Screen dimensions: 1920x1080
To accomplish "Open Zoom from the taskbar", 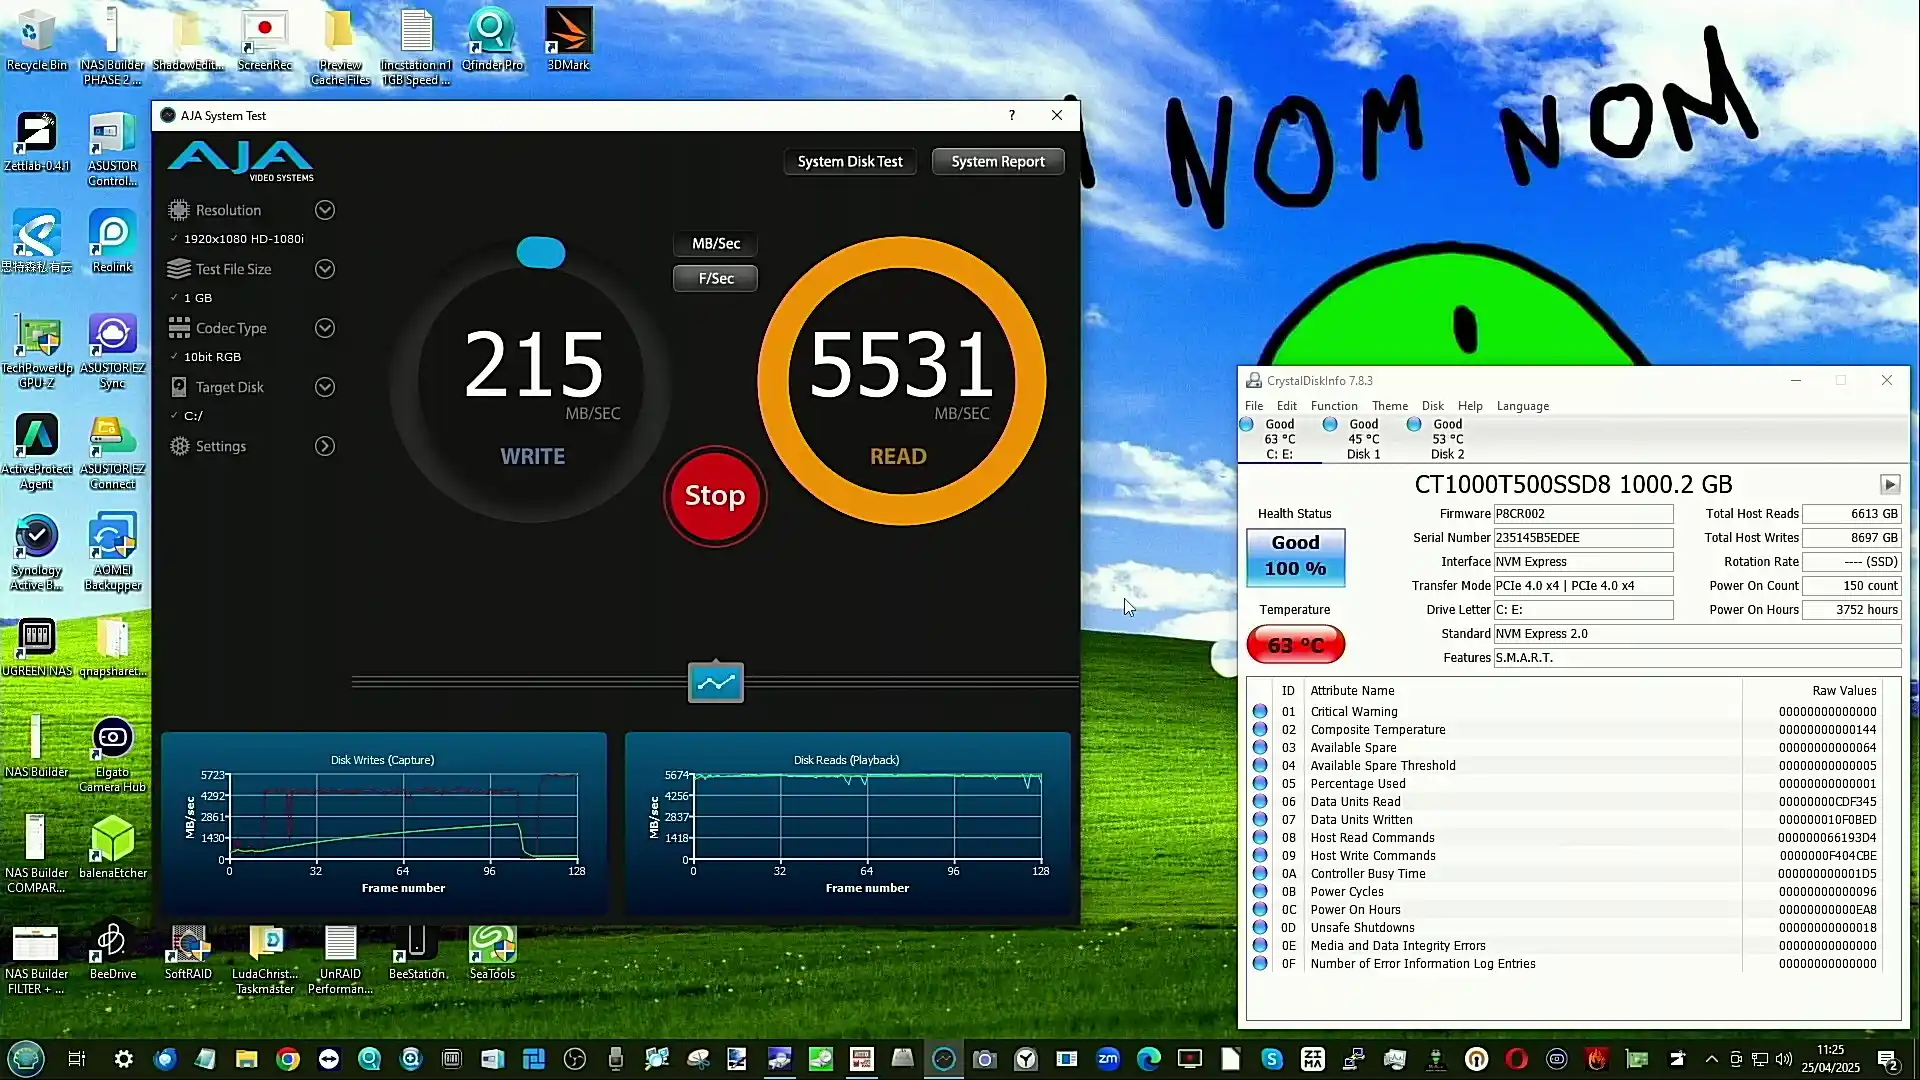I will [1108, 1059].
